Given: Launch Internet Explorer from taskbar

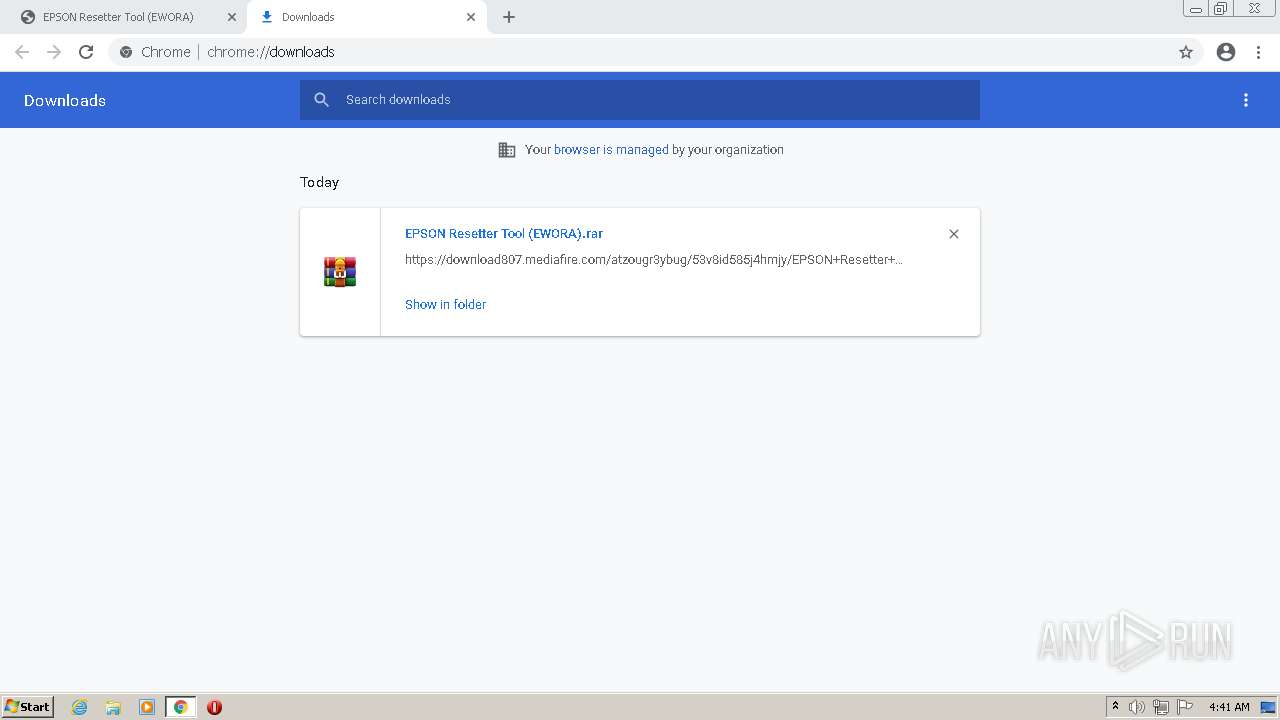Looking at the screenshot, I should click(x=80, y=707).
